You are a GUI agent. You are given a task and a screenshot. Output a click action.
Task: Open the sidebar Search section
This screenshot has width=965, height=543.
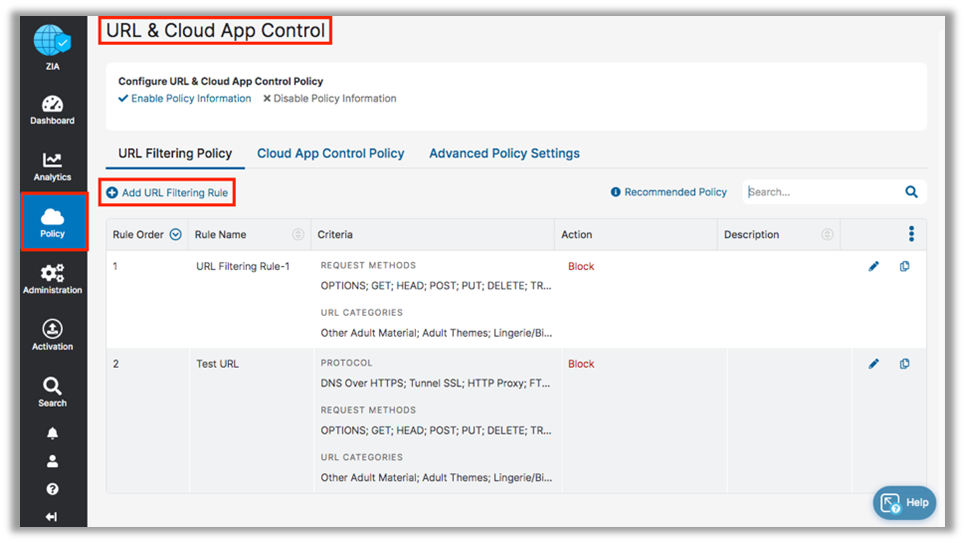52,392
